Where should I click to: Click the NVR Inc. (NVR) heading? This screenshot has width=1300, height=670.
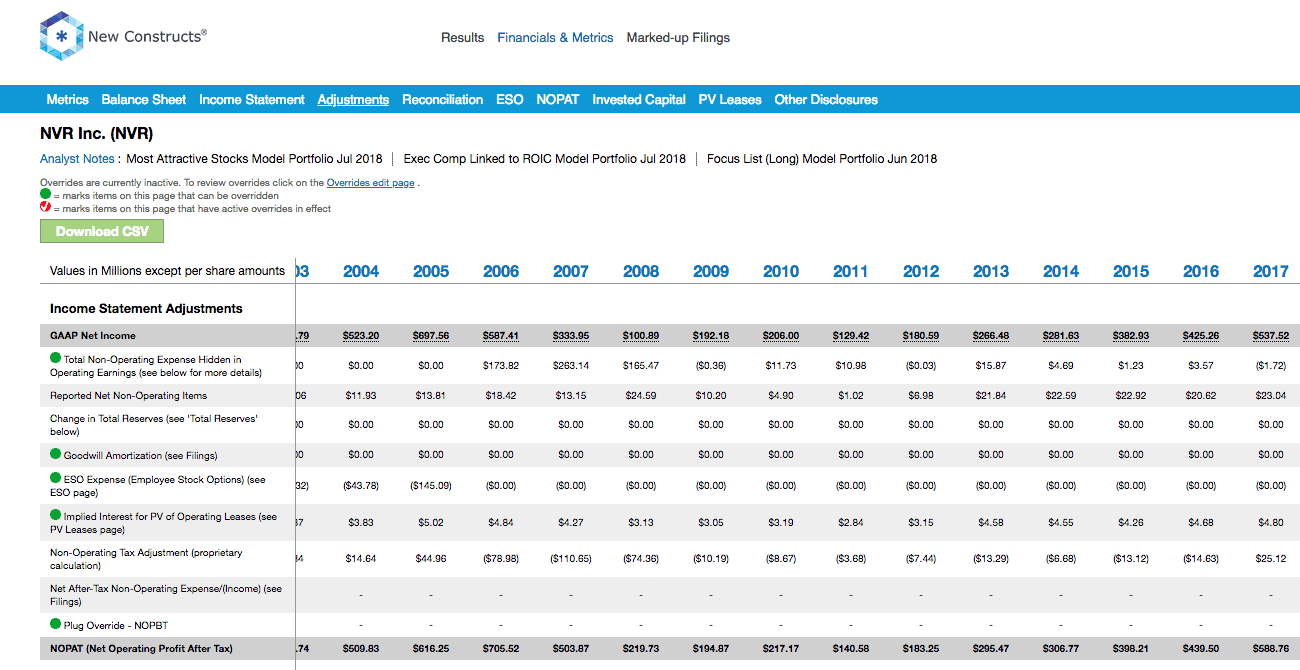pos(96,133)
